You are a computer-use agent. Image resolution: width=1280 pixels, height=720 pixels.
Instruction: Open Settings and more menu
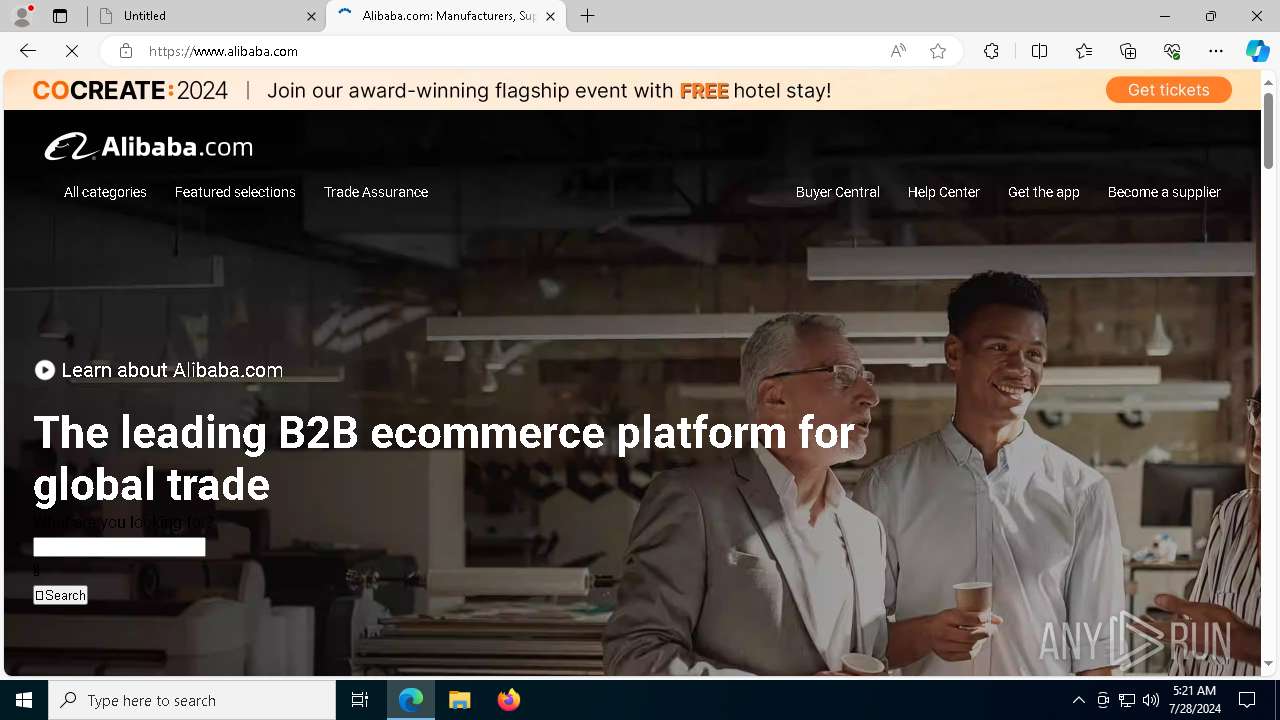(1216, 51)
